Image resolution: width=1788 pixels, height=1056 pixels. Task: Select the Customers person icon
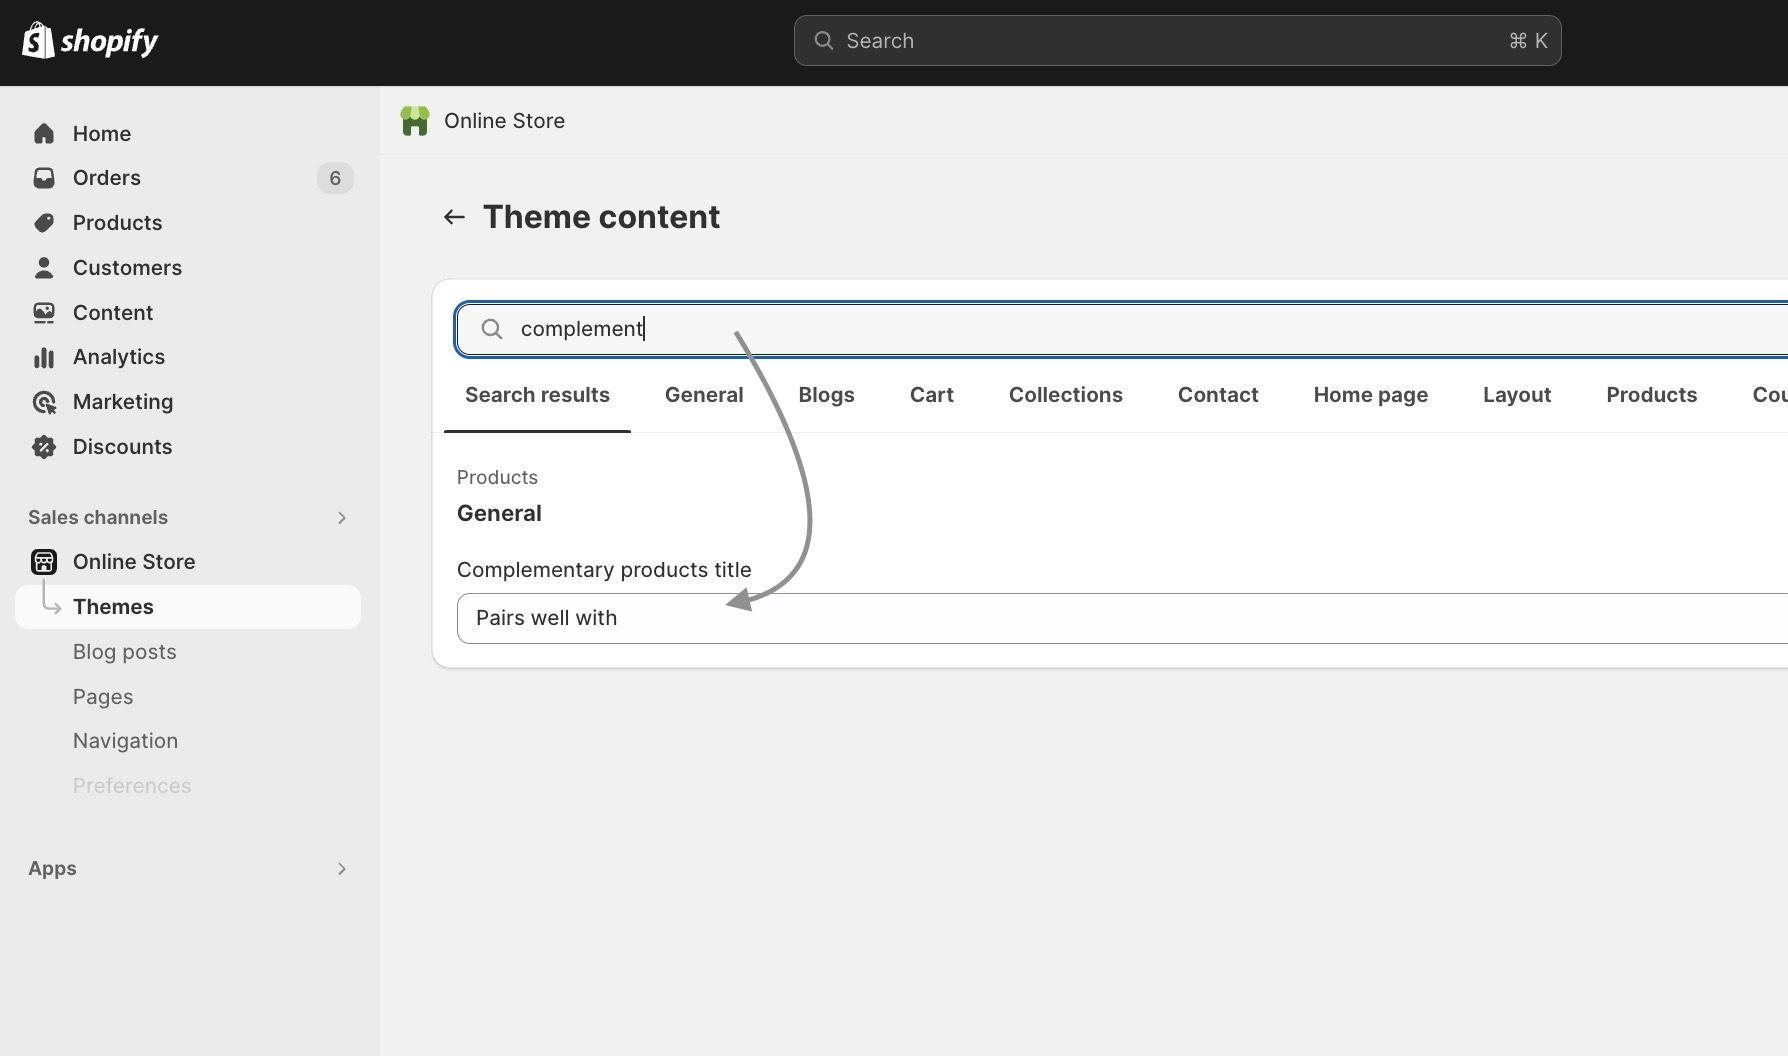tap(44, 268)
